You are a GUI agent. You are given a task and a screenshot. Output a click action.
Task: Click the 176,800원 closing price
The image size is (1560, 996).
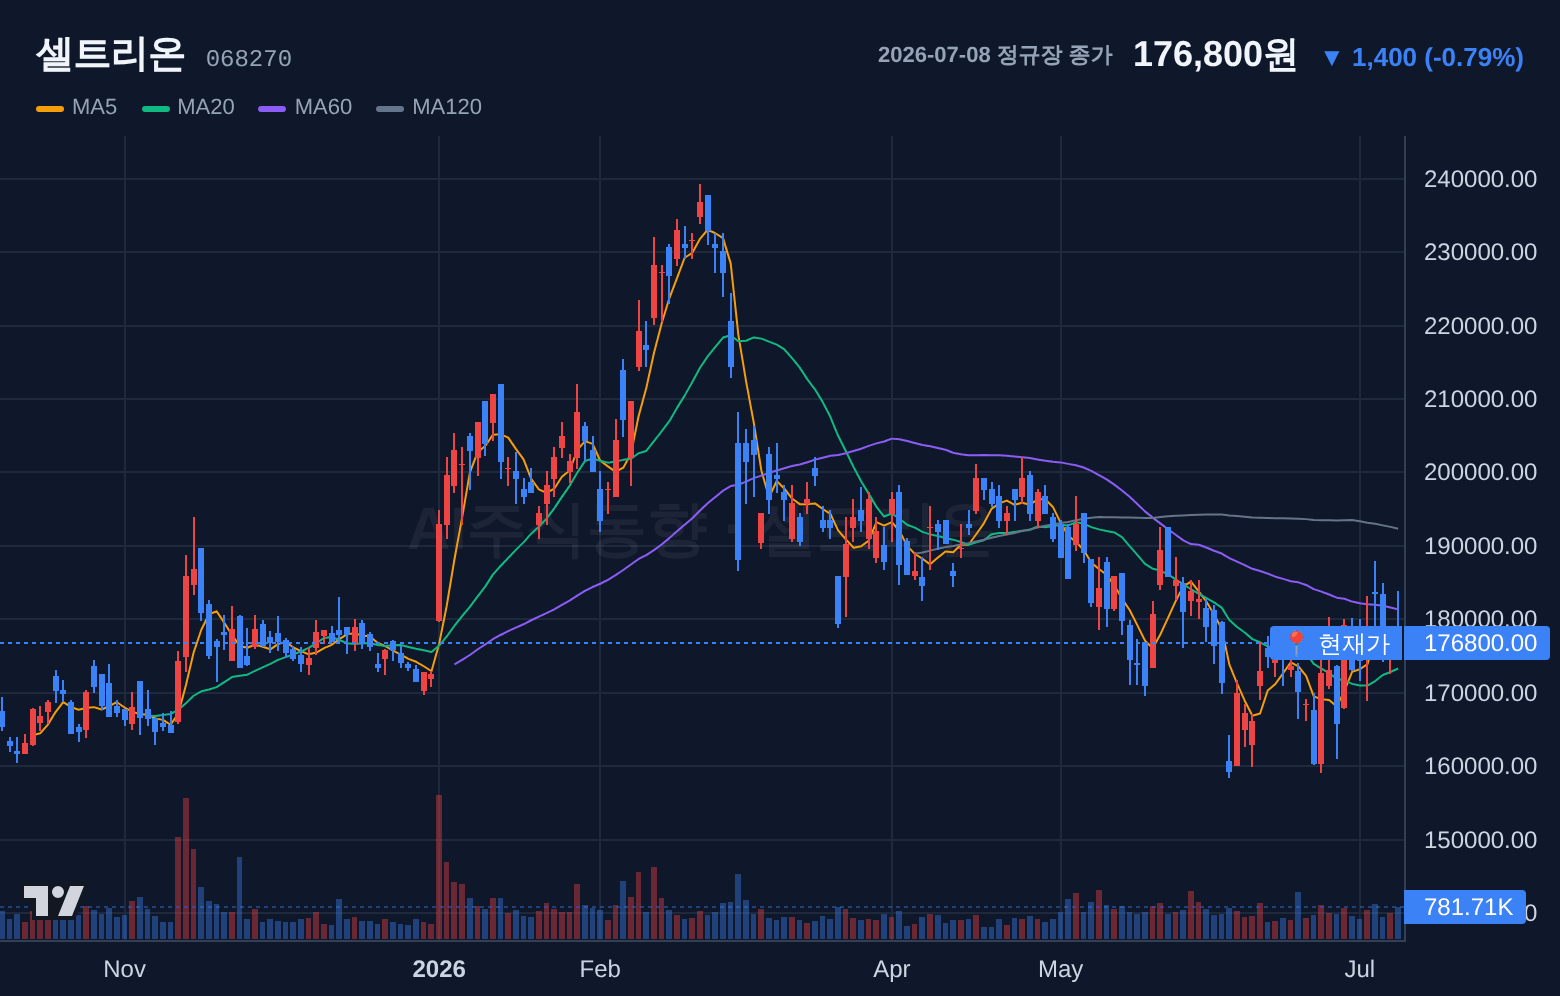coord(1214,54)
